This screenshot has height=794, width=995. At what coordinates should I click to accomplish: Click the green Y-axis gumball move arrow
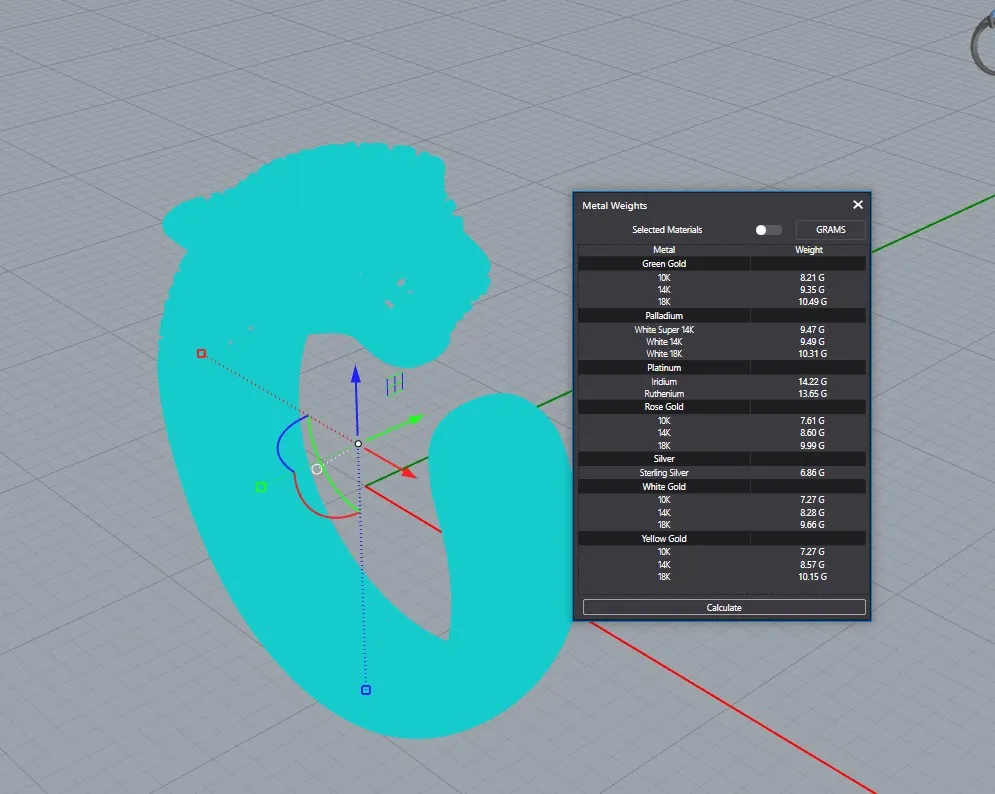point(415,420)
